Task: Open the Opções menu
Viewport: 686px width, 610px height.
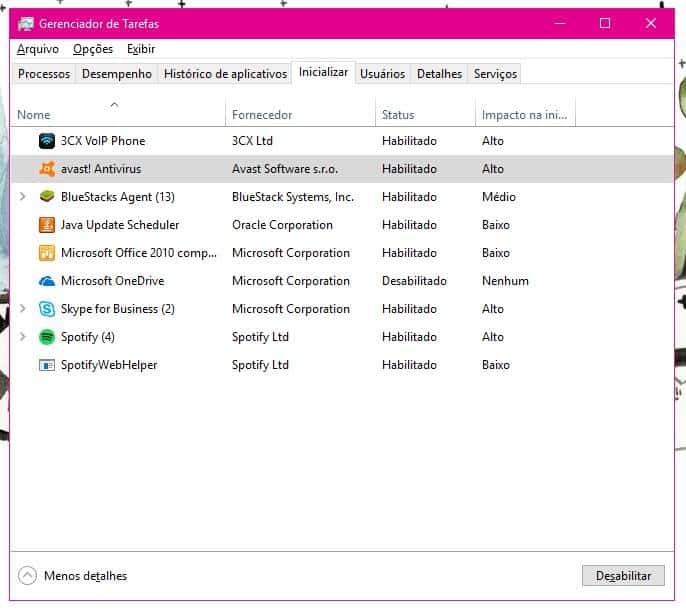Action: (x=93, y=49)
